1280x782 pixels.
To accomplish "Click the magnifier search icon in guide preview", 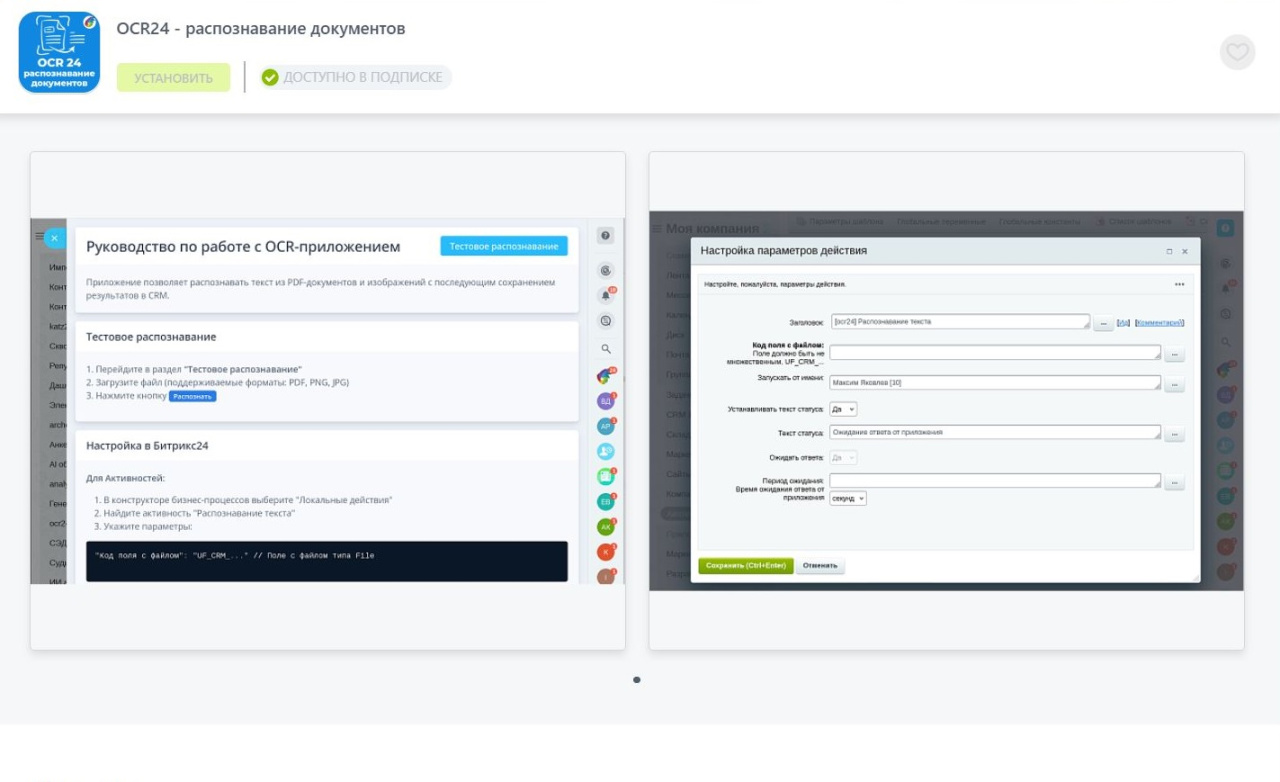I will [605, 349].
